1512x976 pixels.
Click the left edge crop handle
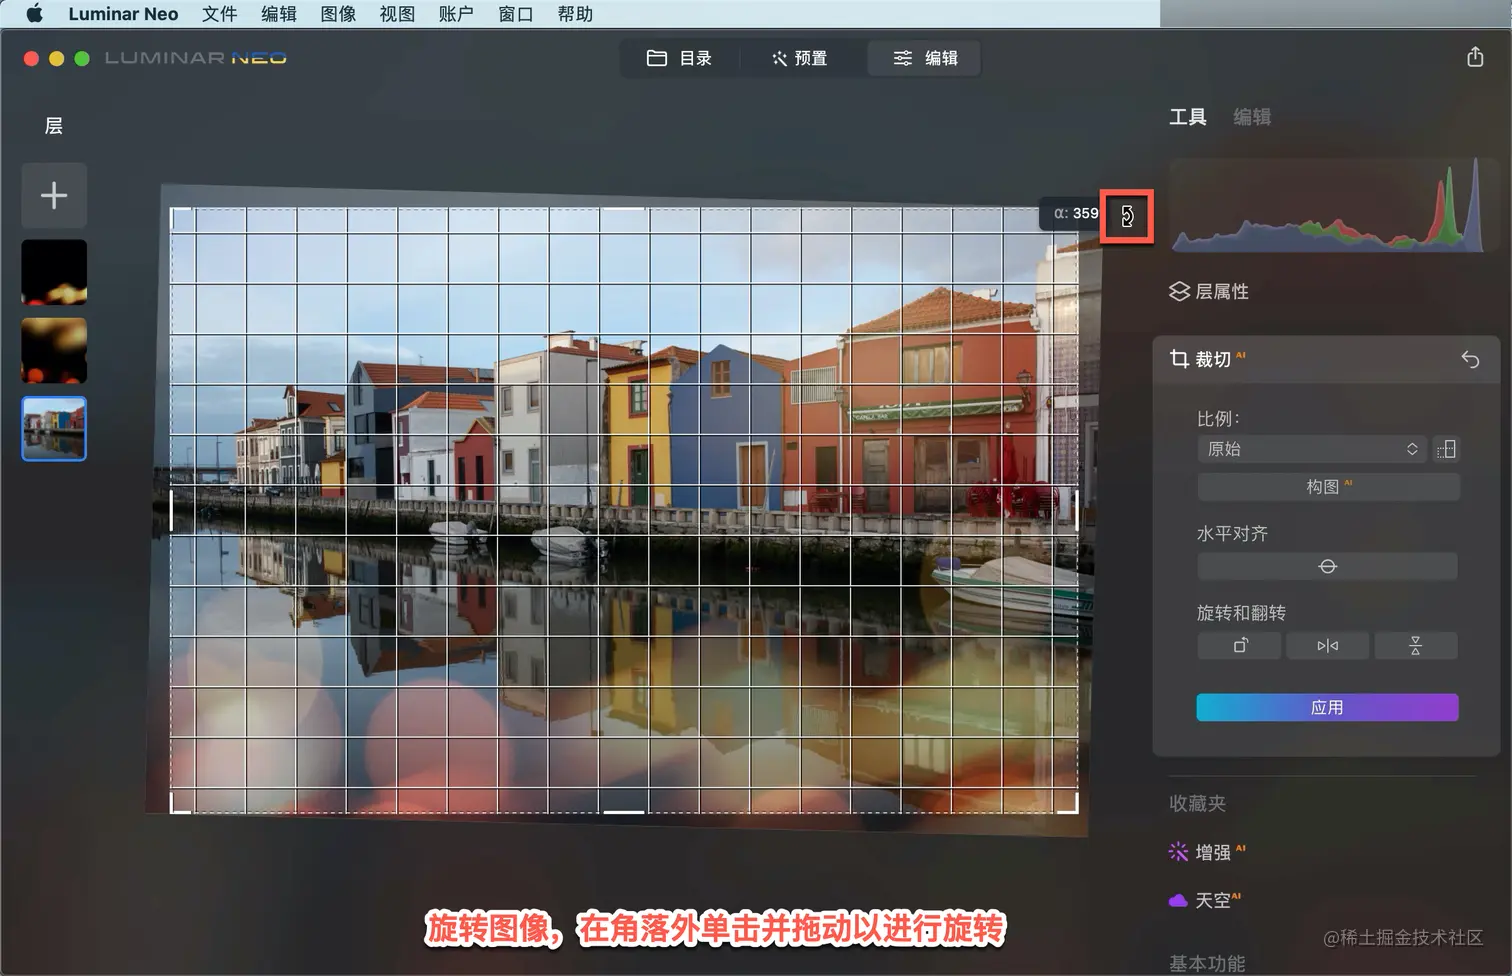[x=172, y=510]
